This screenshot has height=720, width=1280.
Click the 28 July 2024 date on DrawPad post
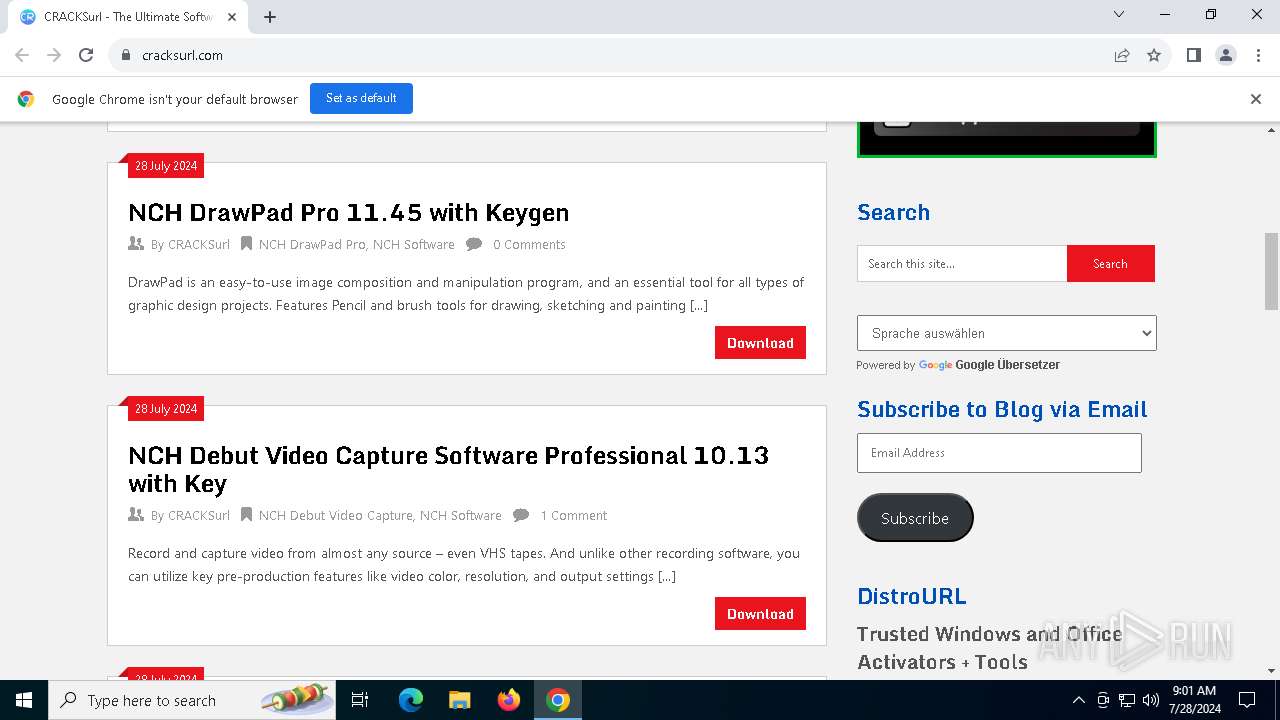click(166, 166)
